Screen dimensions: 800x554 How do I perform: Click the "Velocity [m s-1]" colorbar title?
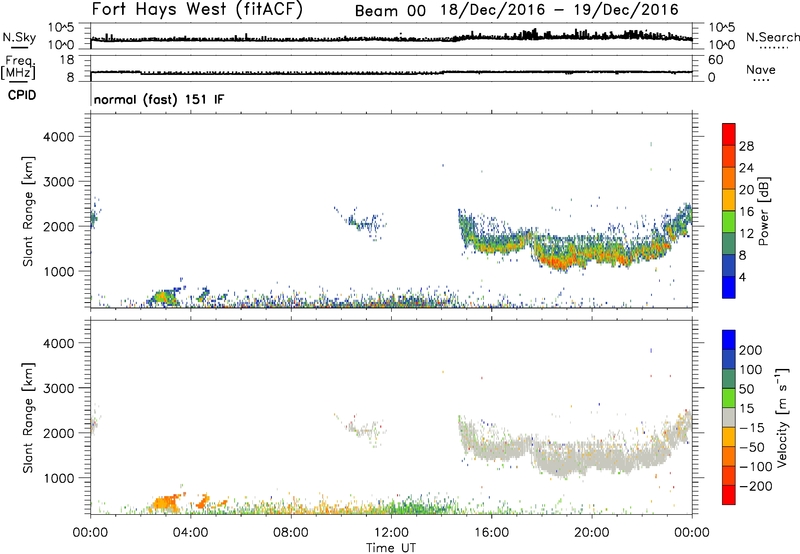point(782,417)
